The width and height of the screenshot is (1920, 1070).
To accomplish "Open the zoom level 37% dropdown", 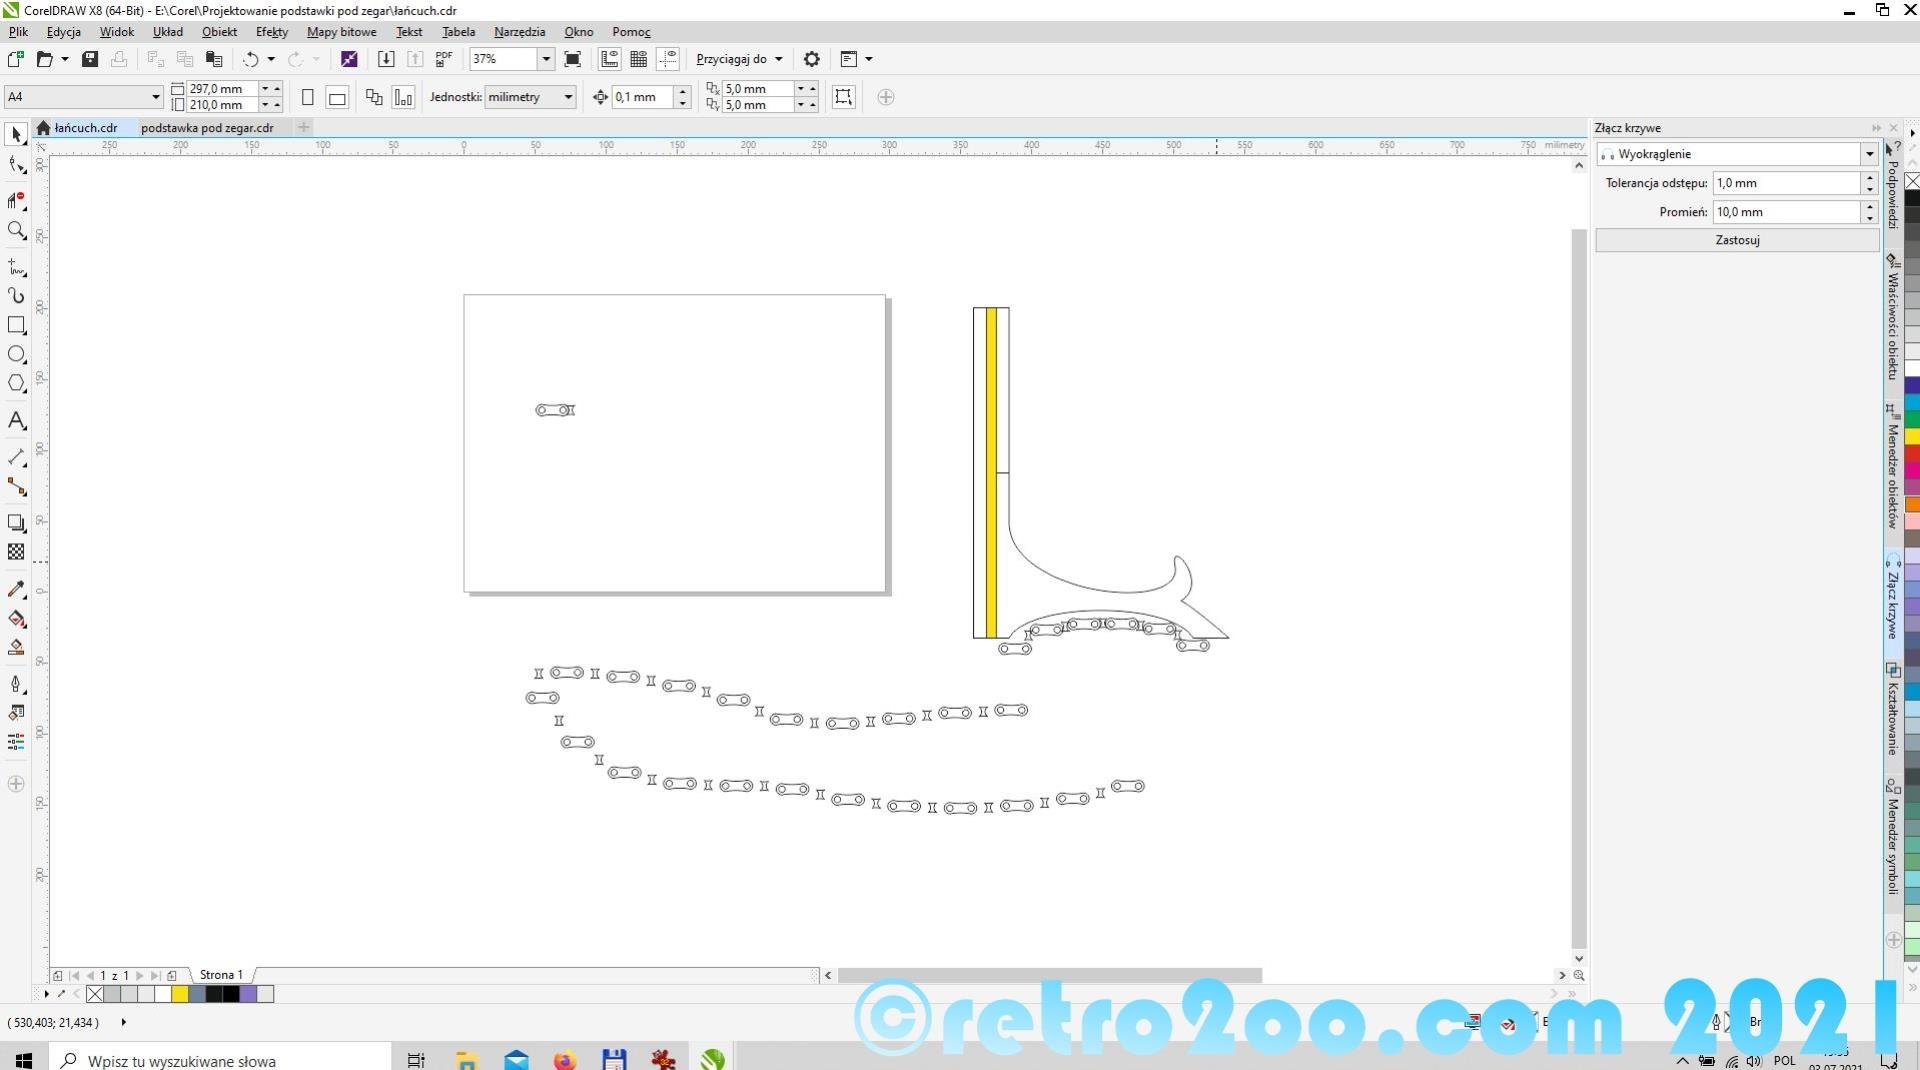I will click(546, 59).
